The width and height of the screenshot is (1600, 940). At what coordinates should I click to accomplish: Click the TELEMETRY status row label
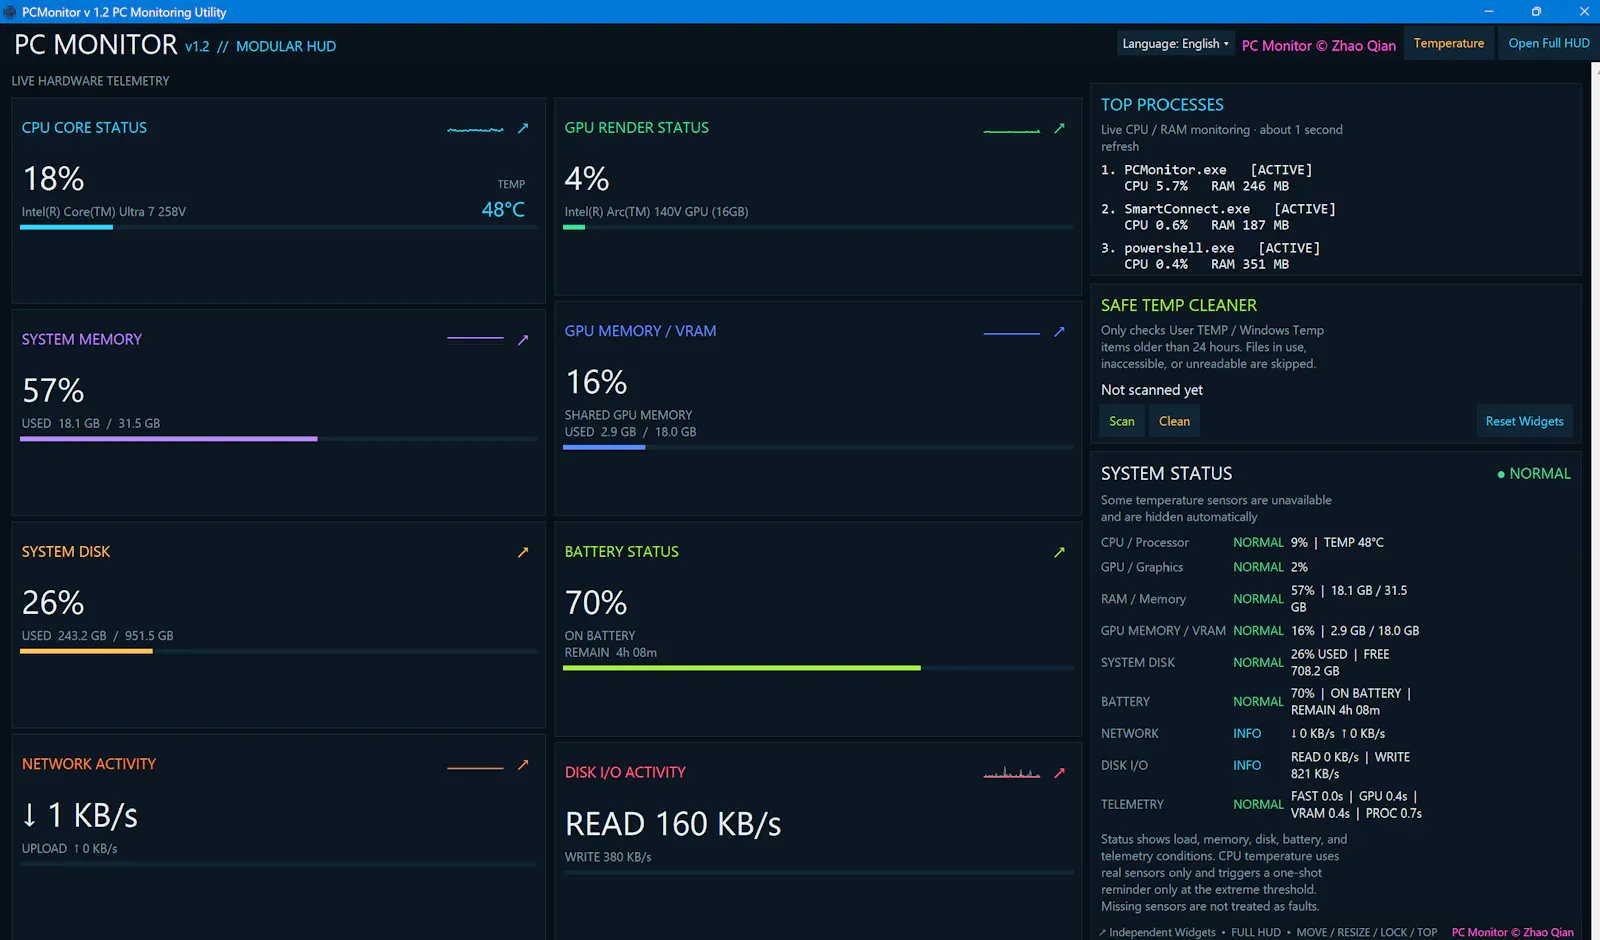pos(1132,805)
